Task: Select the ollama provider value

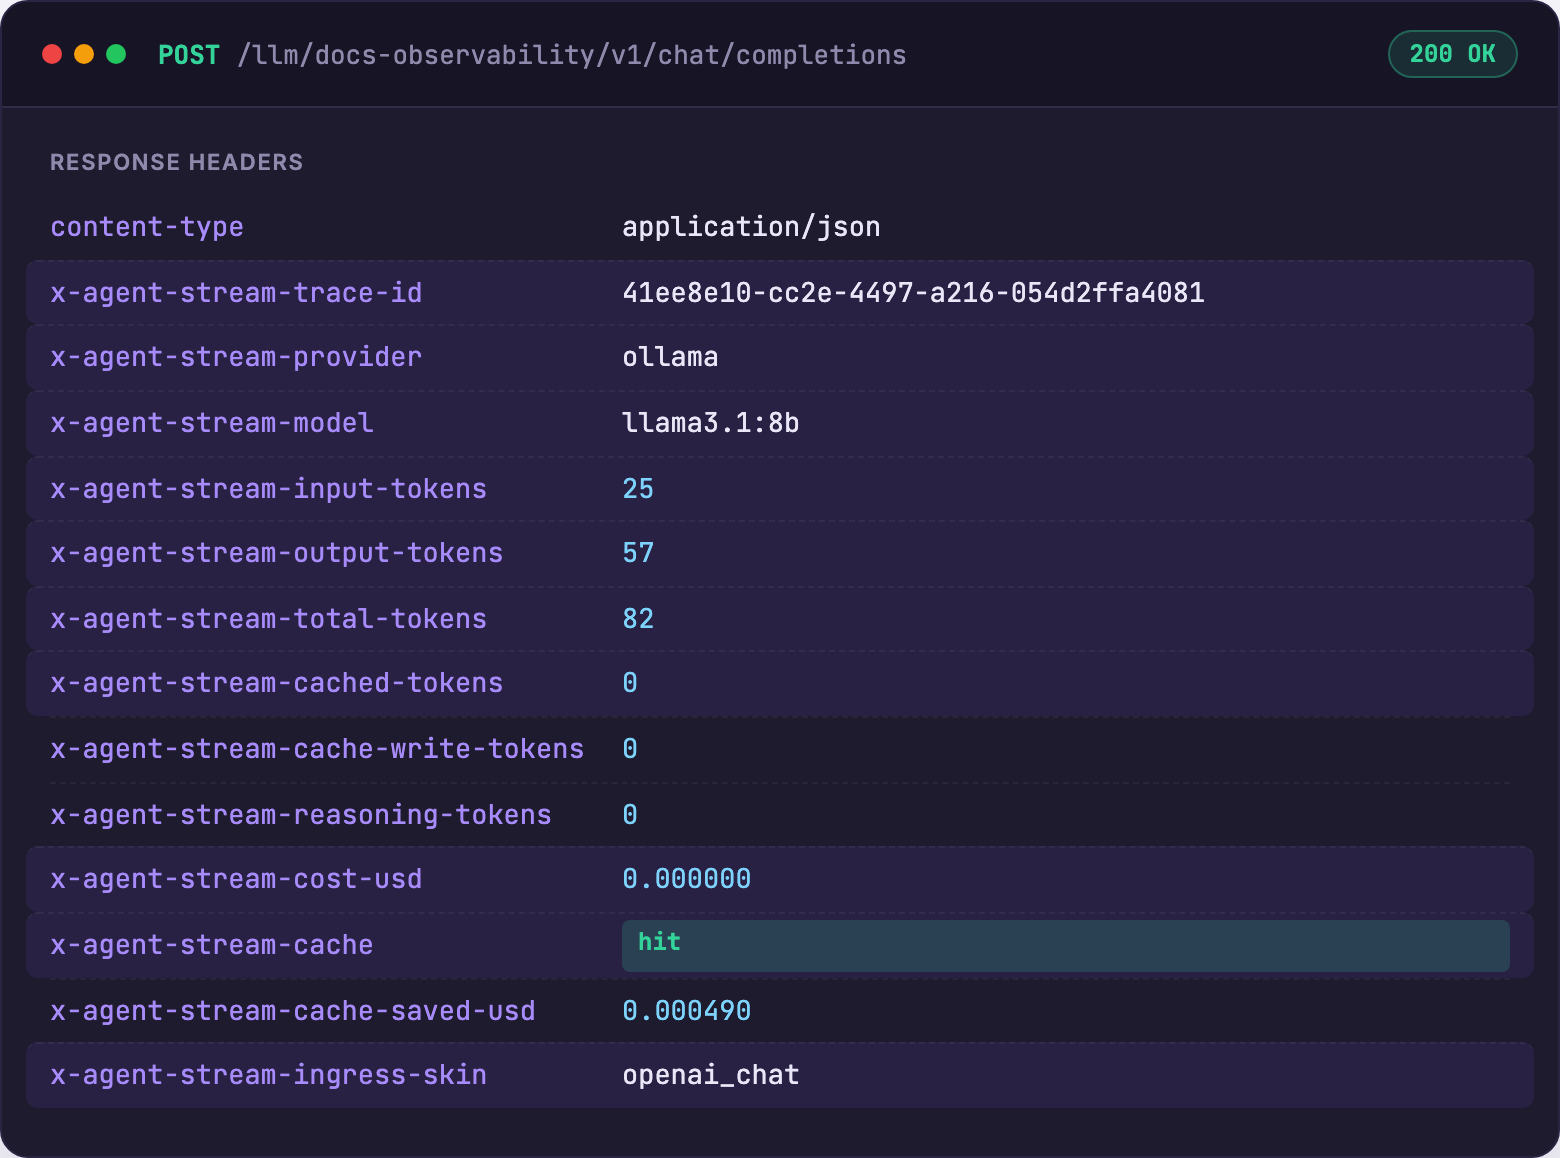Action: tap(670, 357)
